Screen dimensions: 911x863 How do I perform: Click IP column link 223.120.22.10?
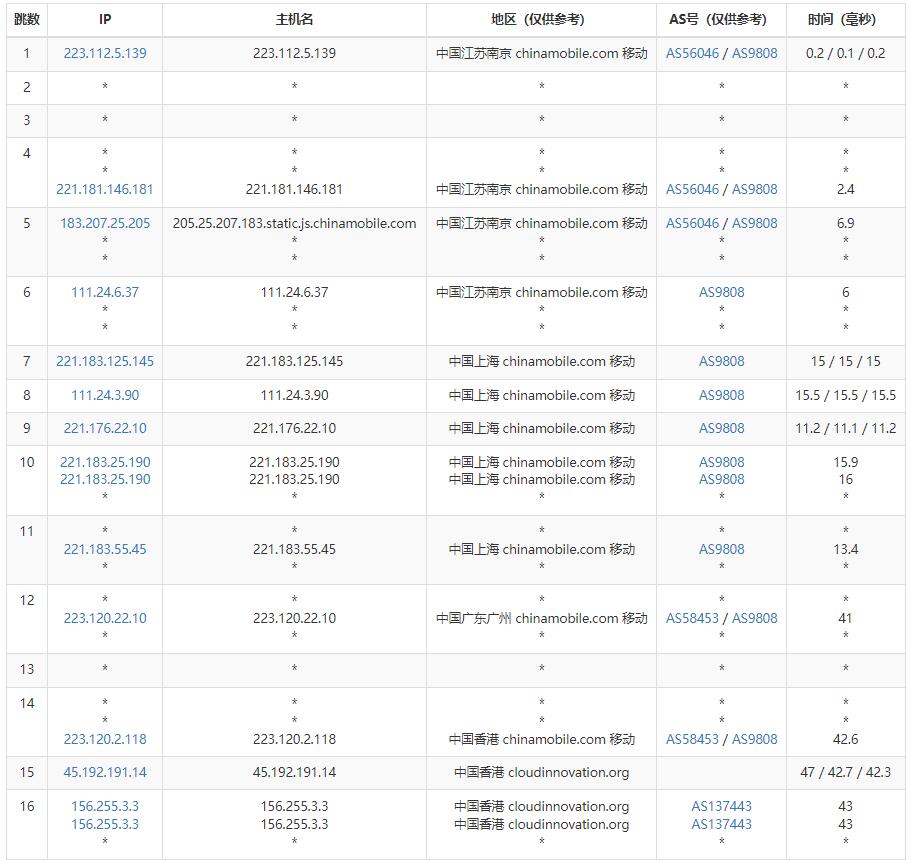click(x=105, y=618)
